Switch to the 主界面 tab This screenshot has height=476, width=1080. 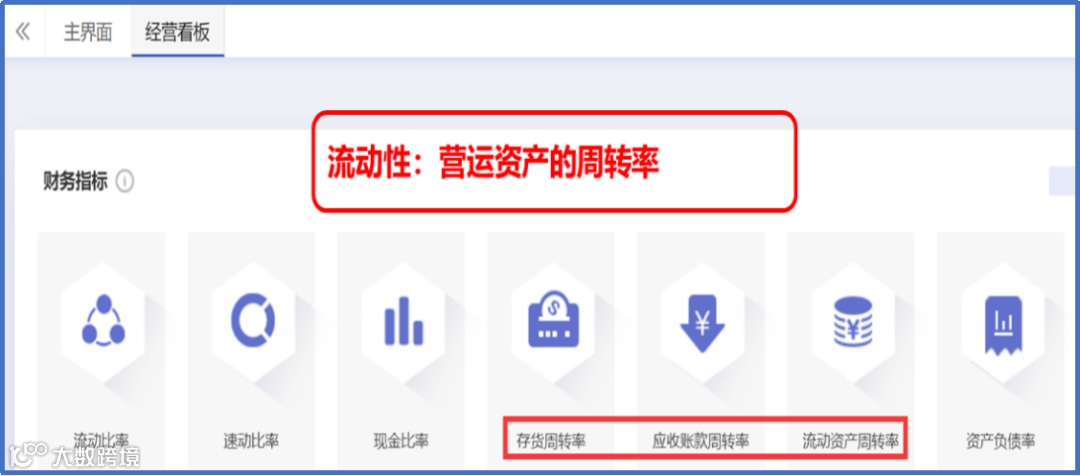tap(87, 32)
